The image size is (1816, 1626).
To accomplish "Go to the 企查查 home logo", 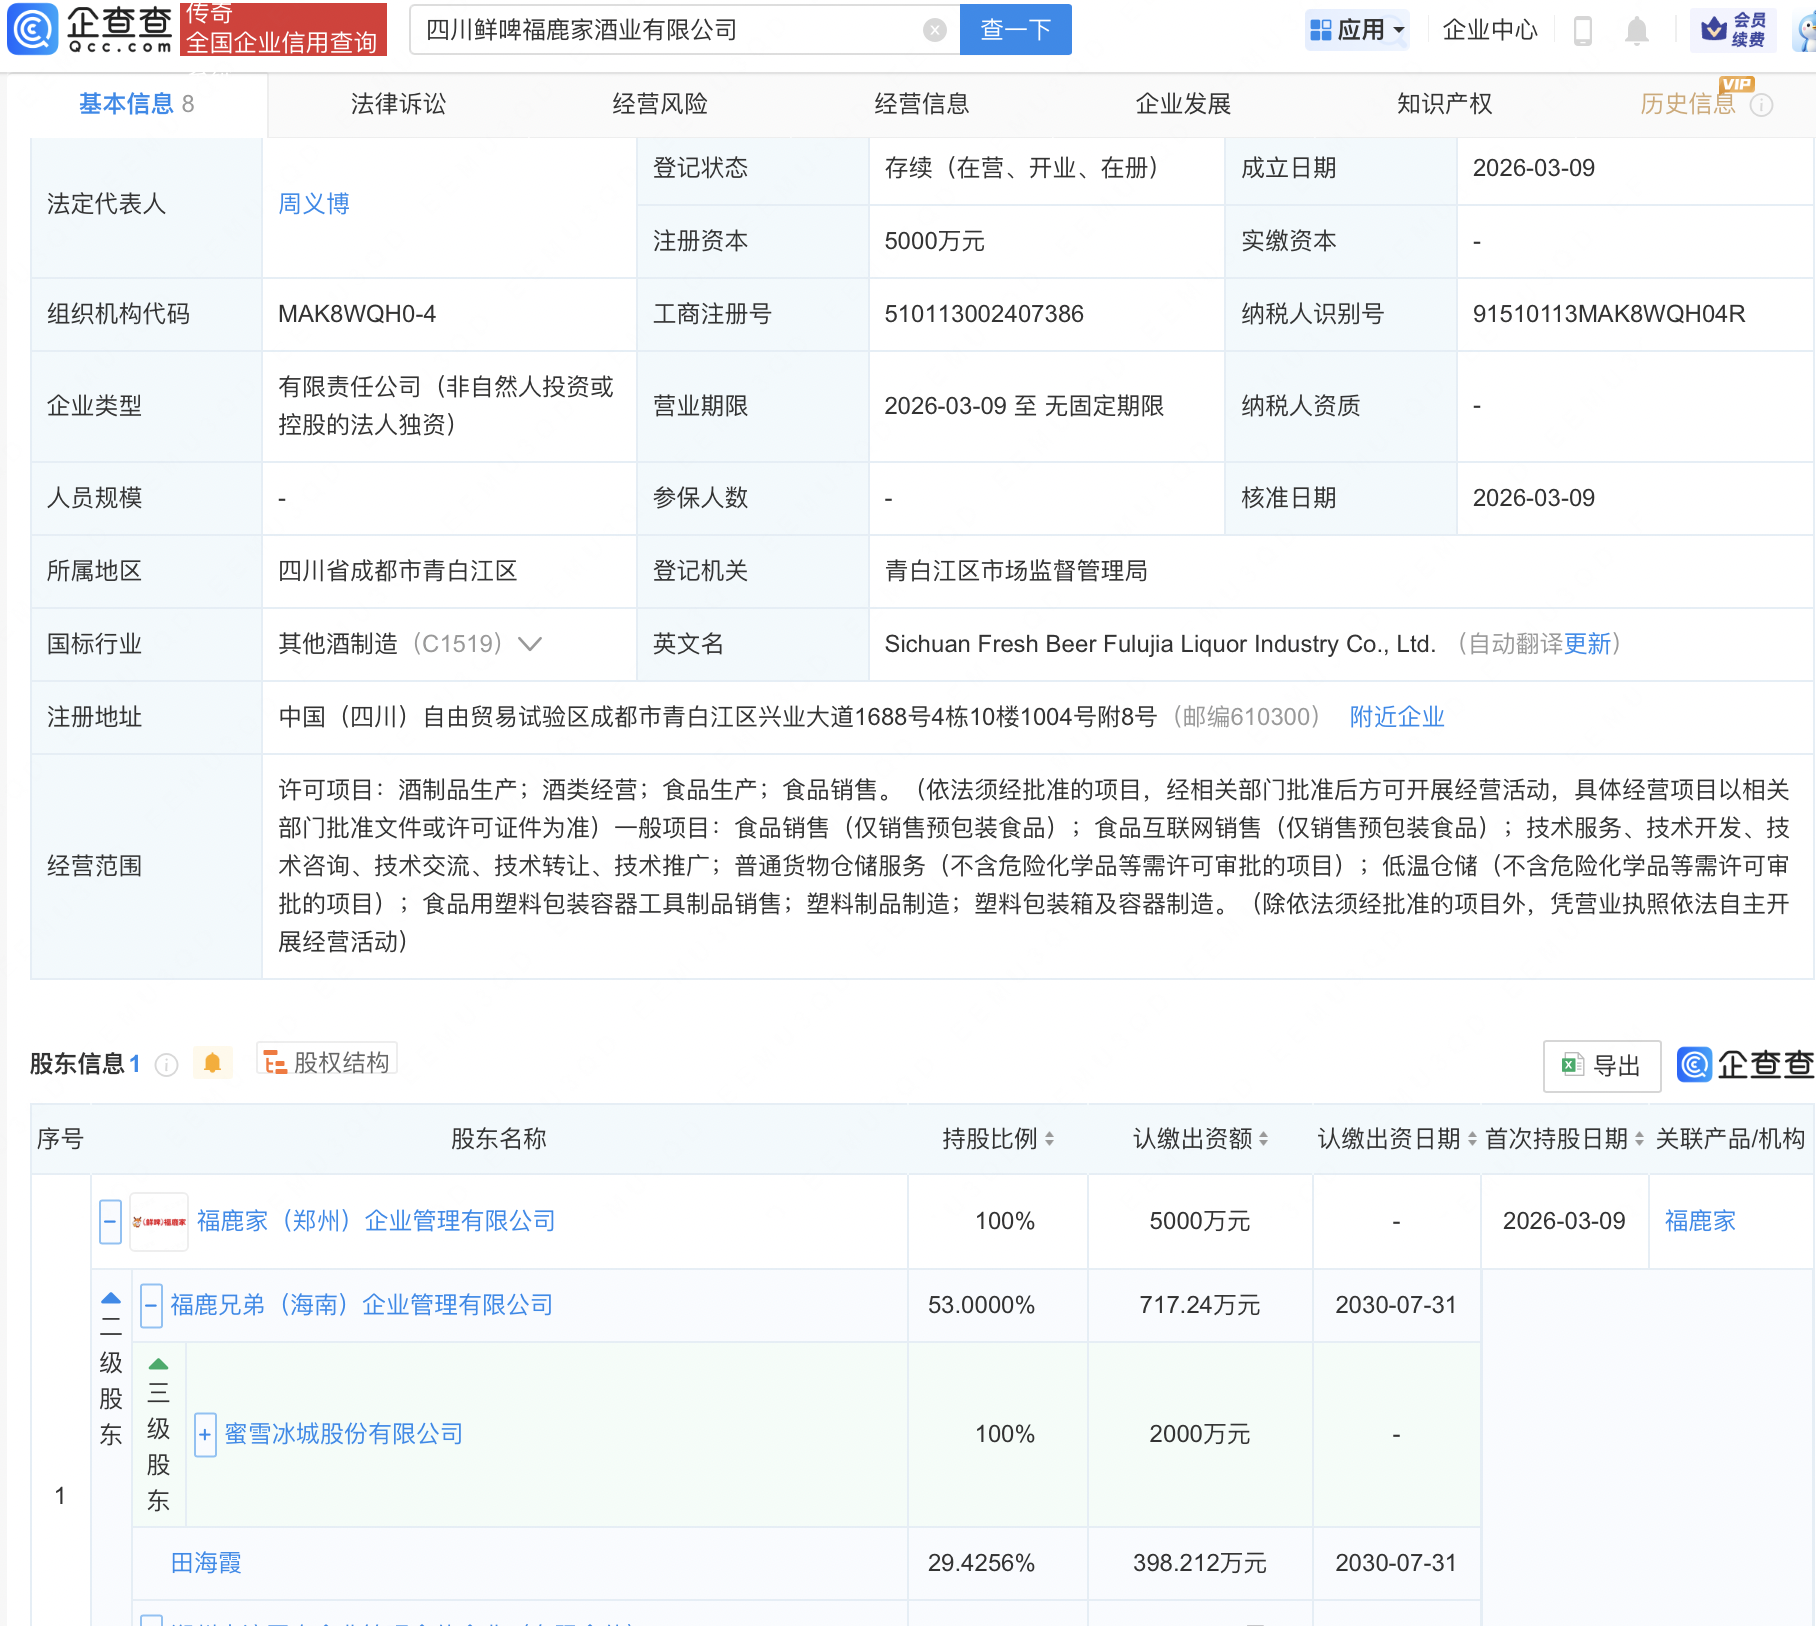I will click(90, 29).
